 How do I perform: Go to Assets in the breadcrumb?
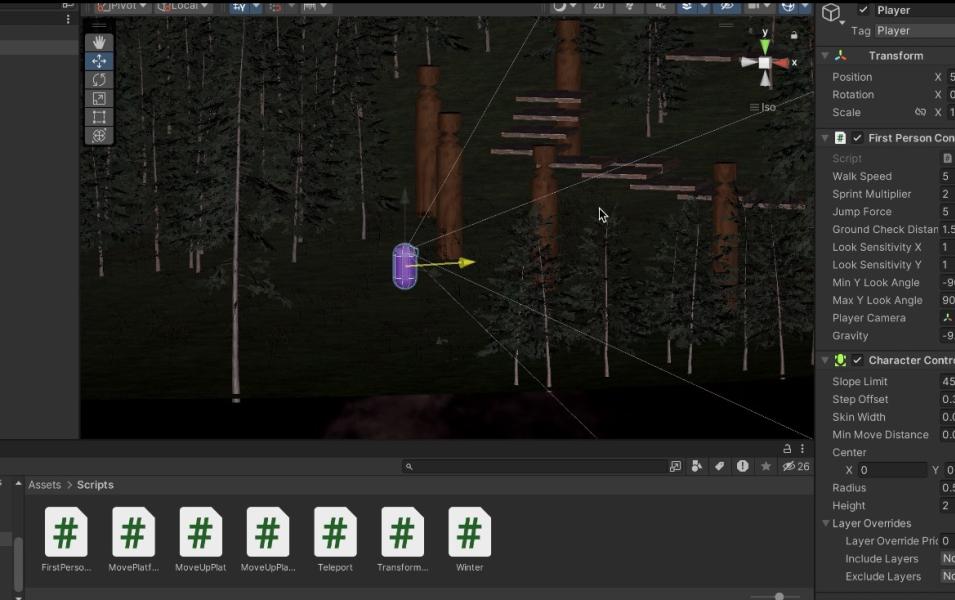coord(44,485)
